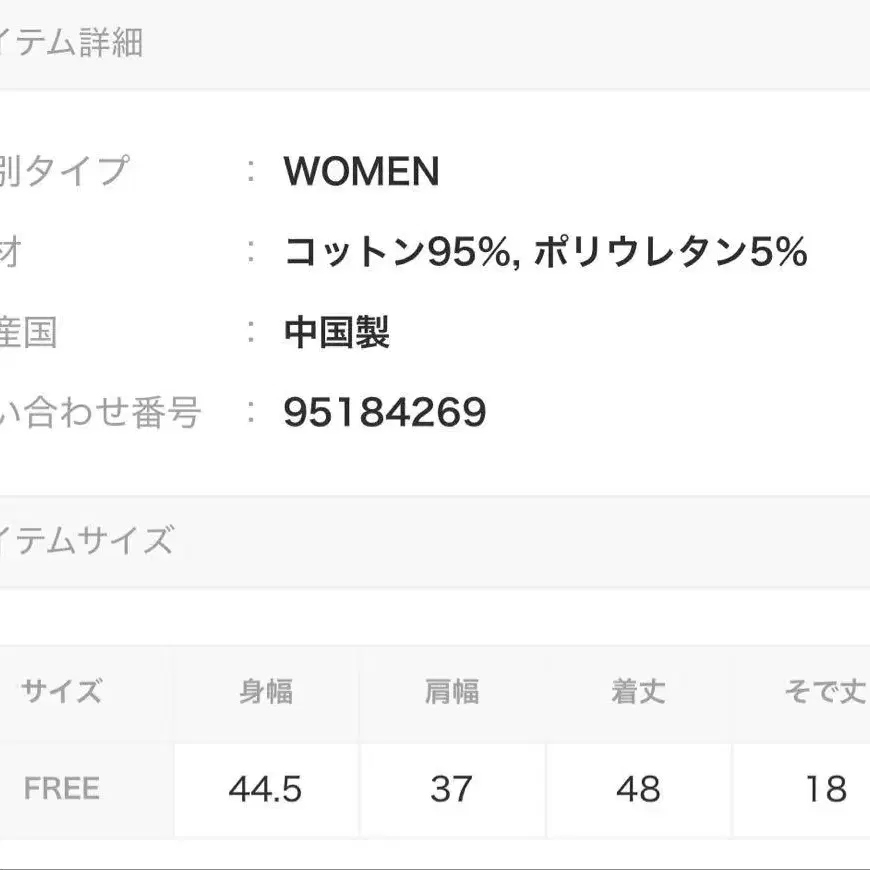Viewport: 870px width, 870px height.
Task: Click the 着丈 column header
Action: pos(638,691)
